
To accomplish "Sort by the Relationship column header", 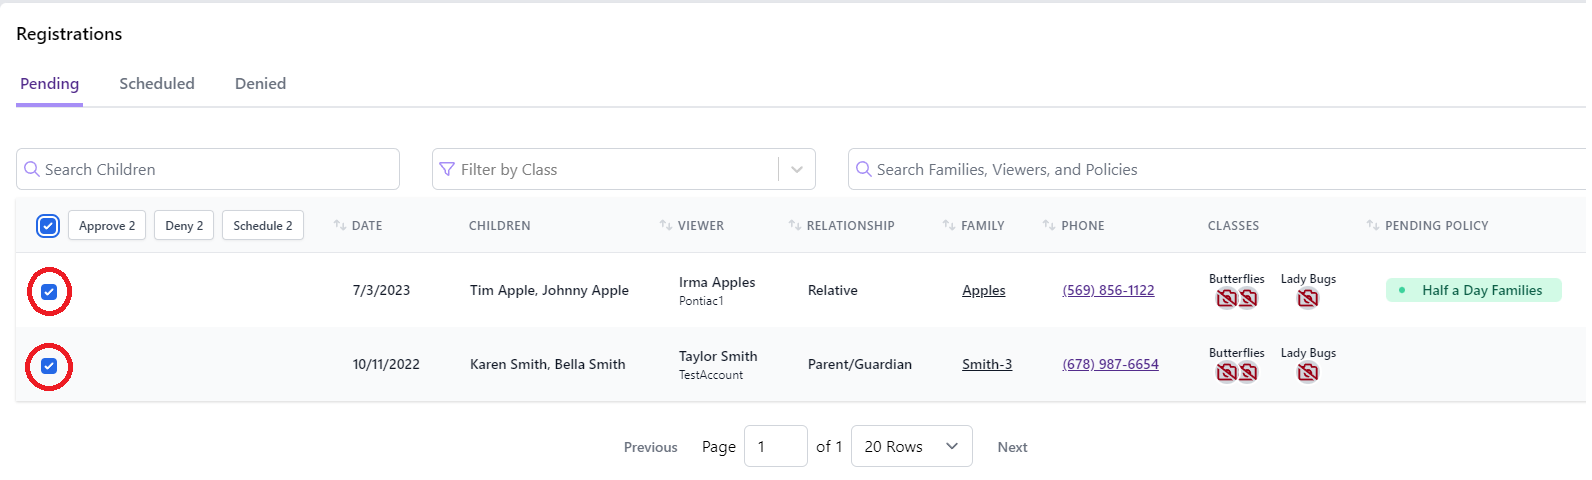I will [x=849, y=226].
